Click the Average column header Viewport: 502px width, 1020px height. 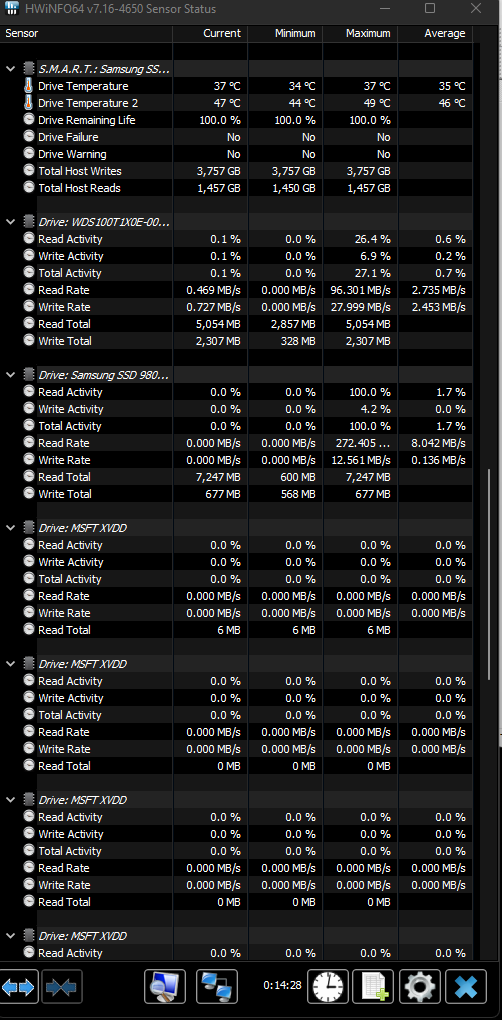(x=435, y=33)
